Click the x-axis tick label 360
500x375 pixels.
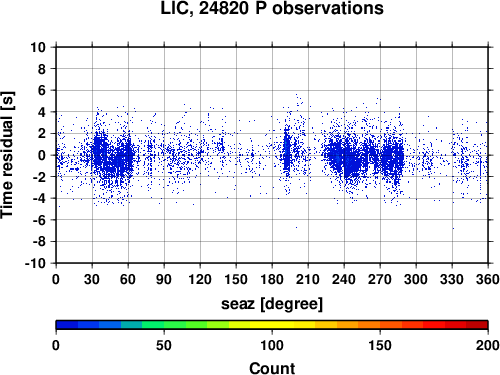click(x=488, y=279)
